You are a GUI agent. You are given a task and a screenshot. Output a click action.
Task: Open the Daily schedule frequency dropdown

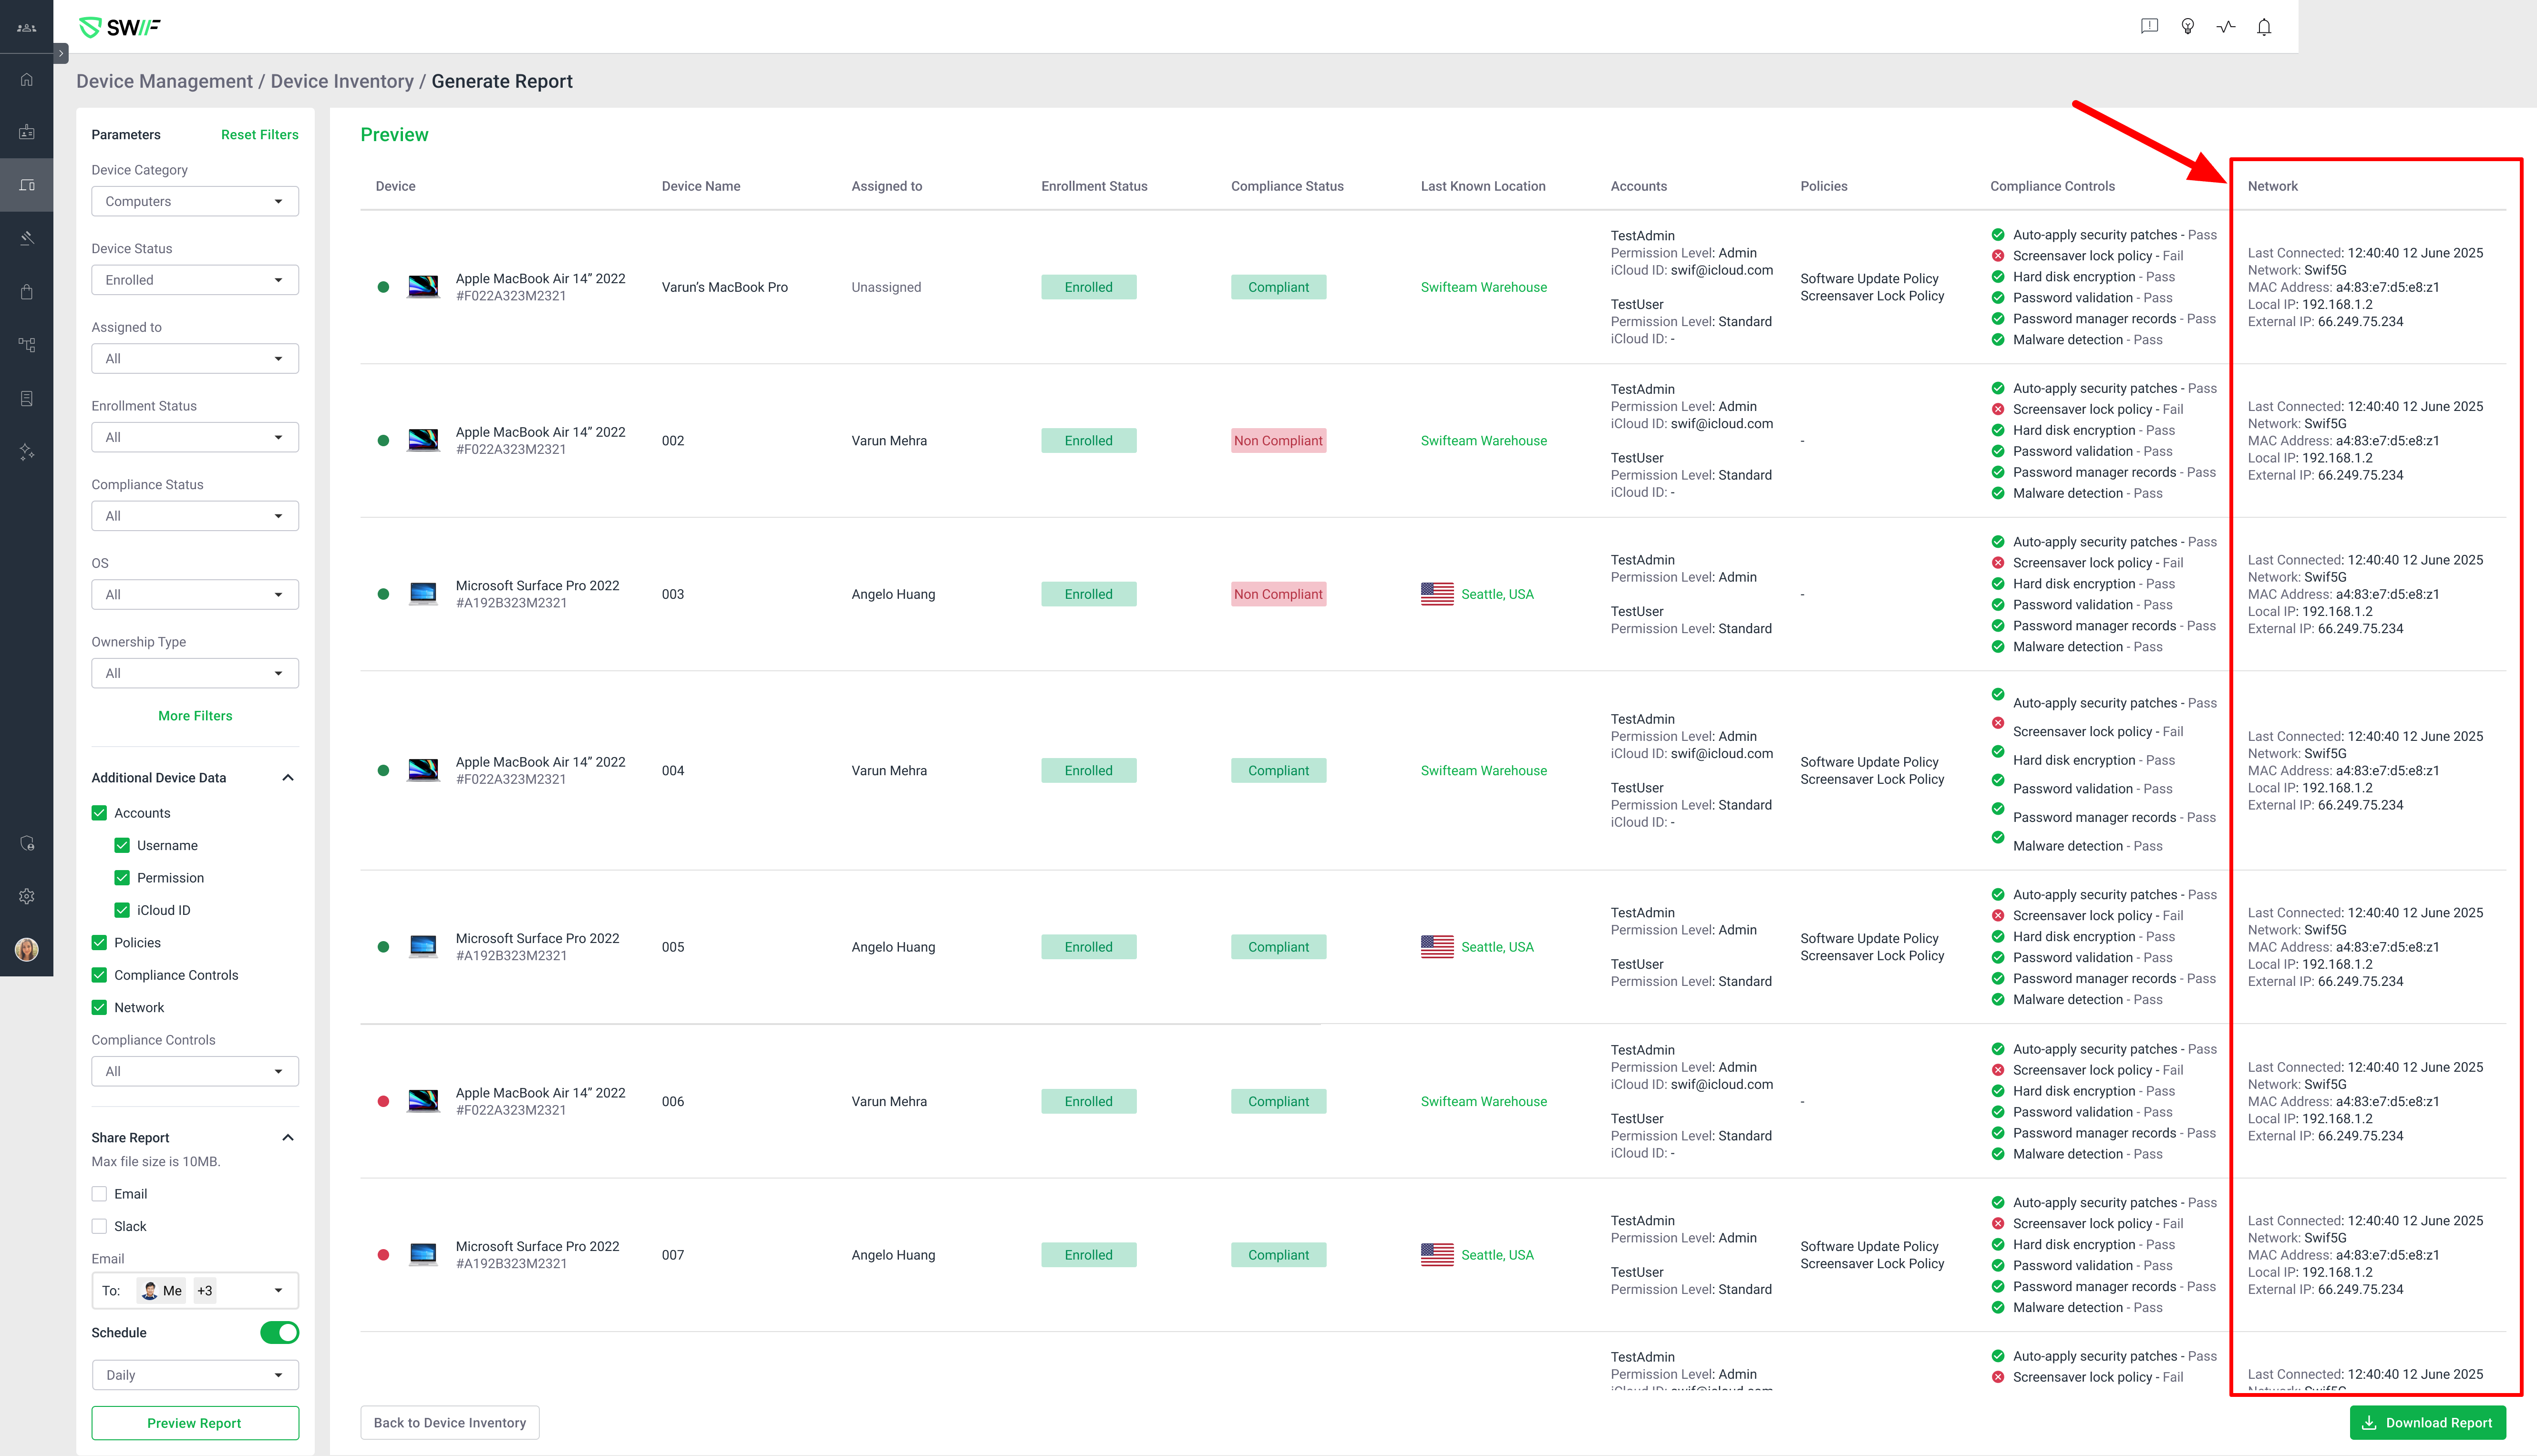click(x=195, y=1376)
